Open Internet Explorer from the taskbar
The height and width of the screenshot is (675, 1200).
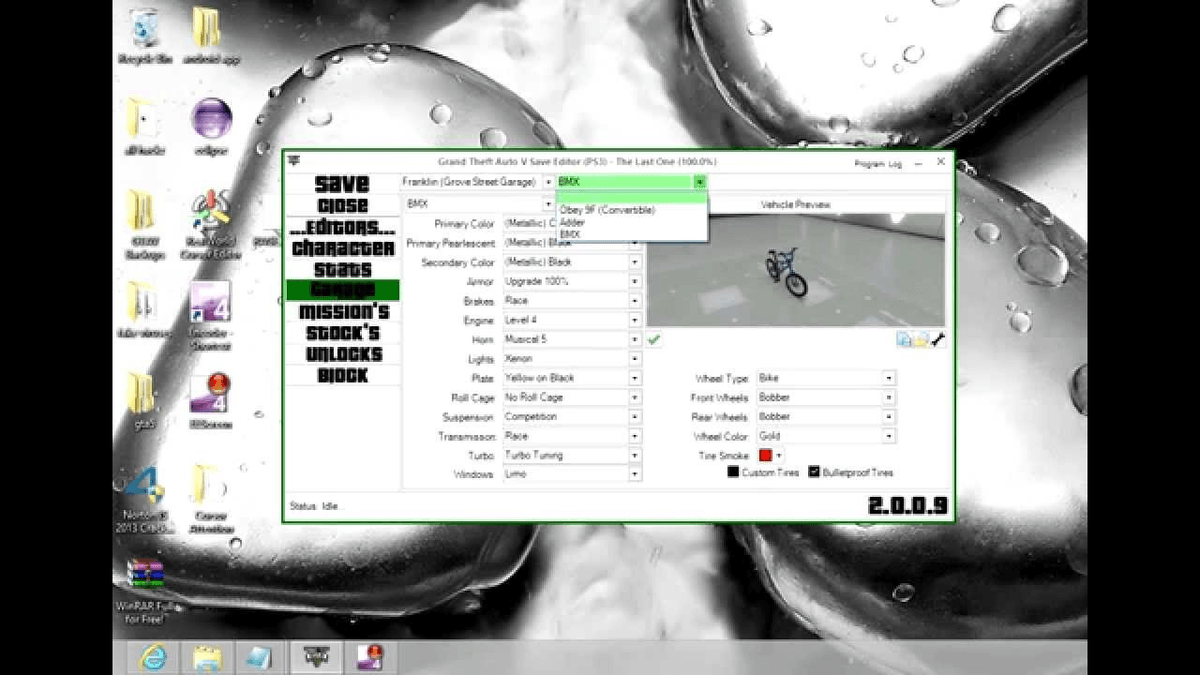155,657
